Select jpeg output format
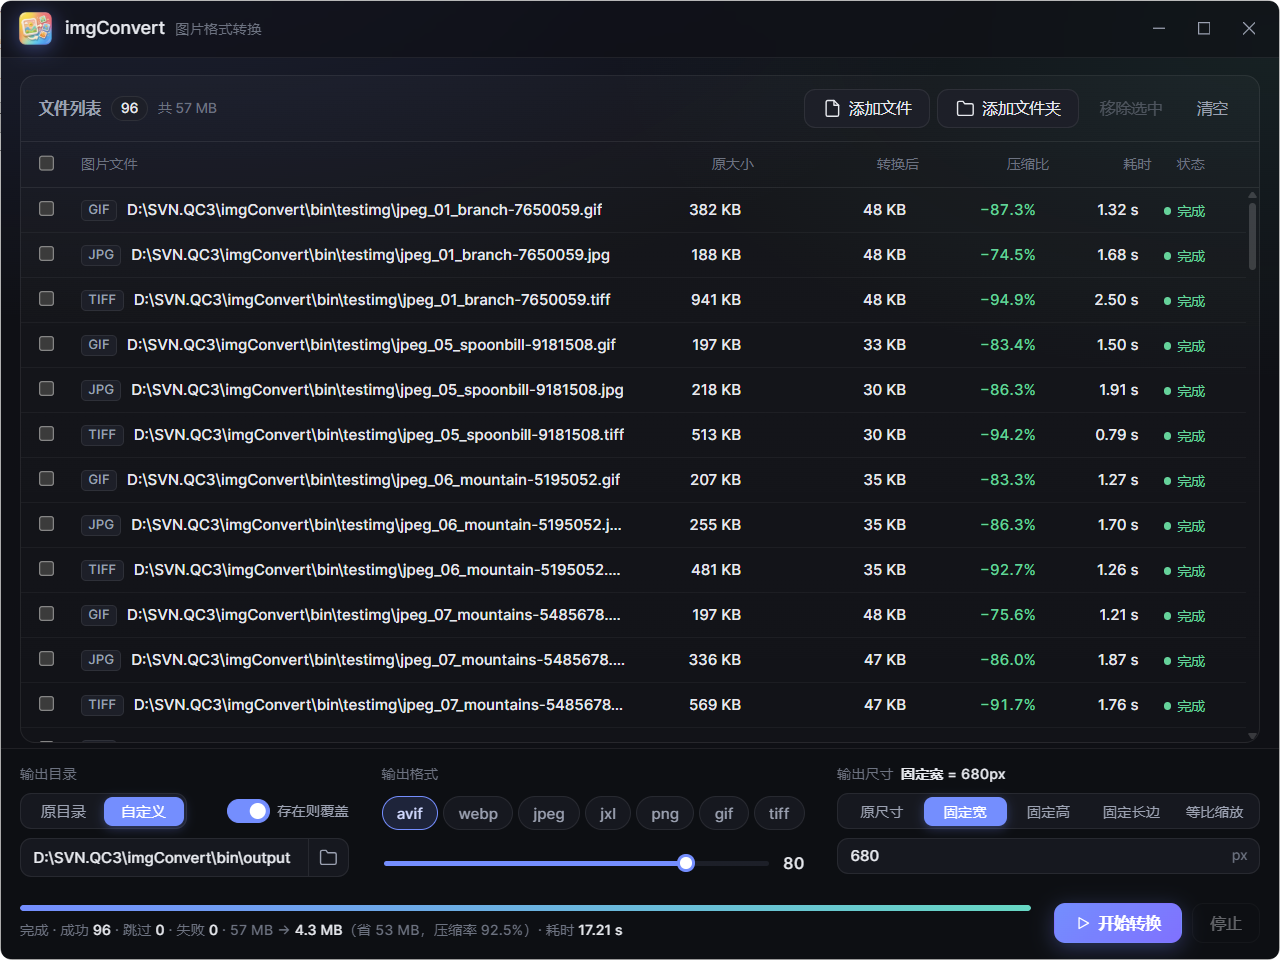1280x960 pixels. pos(549,813)
